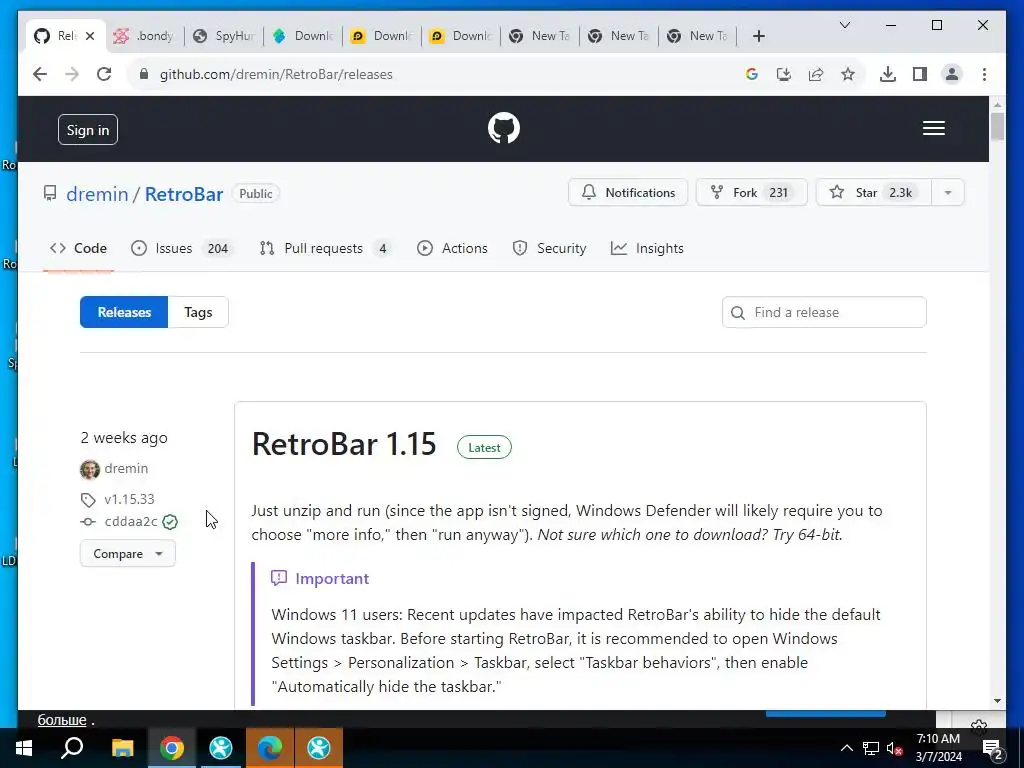This screenshot has height=768, width=1024.
Task: Click the verified commit checkmark badge
Action: (170, 522)
